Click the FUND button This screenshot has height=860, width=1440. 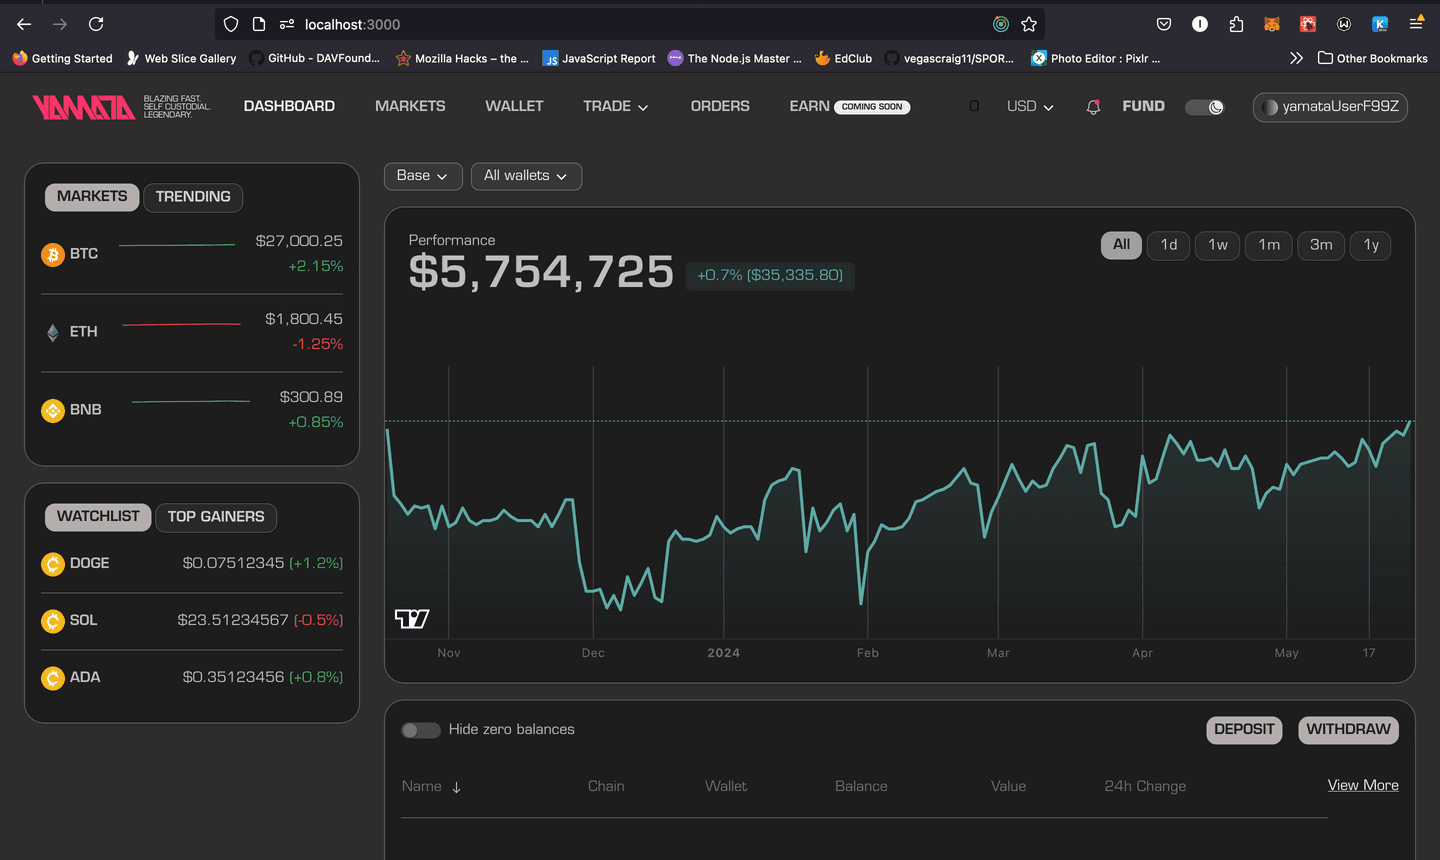tap(1143, 106)
